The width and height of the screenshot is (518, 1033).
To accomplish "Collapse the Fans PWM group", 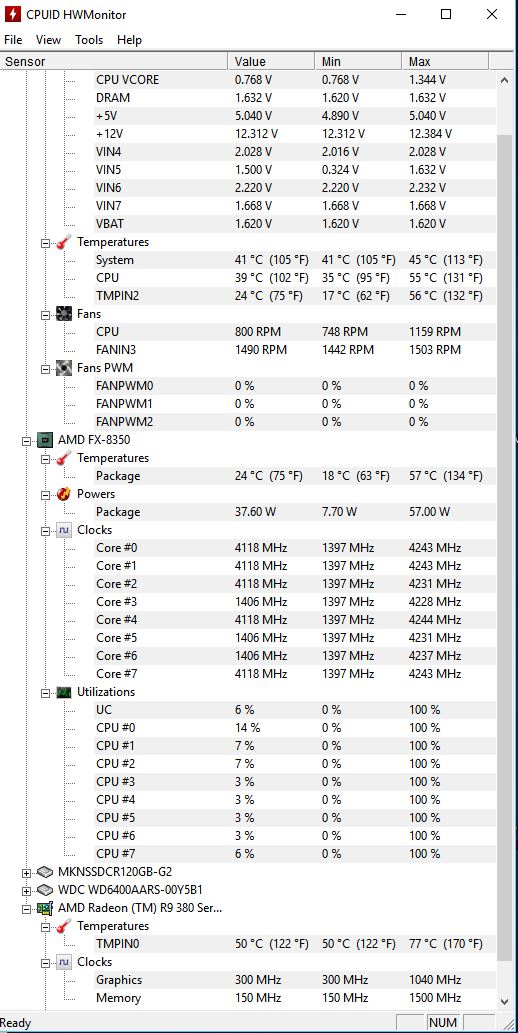I will [x=45, y=368].
